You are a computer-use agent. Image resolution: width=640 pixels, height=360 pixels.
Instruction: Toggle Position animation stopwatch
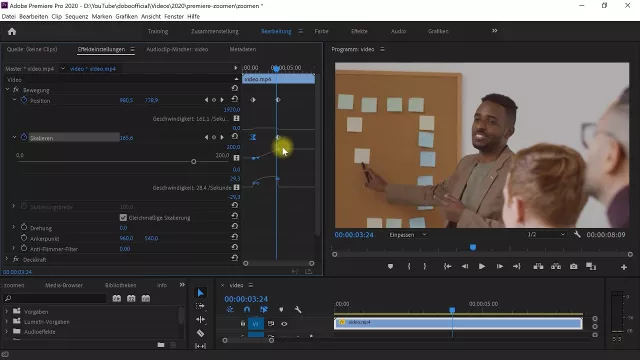point(24,100)
